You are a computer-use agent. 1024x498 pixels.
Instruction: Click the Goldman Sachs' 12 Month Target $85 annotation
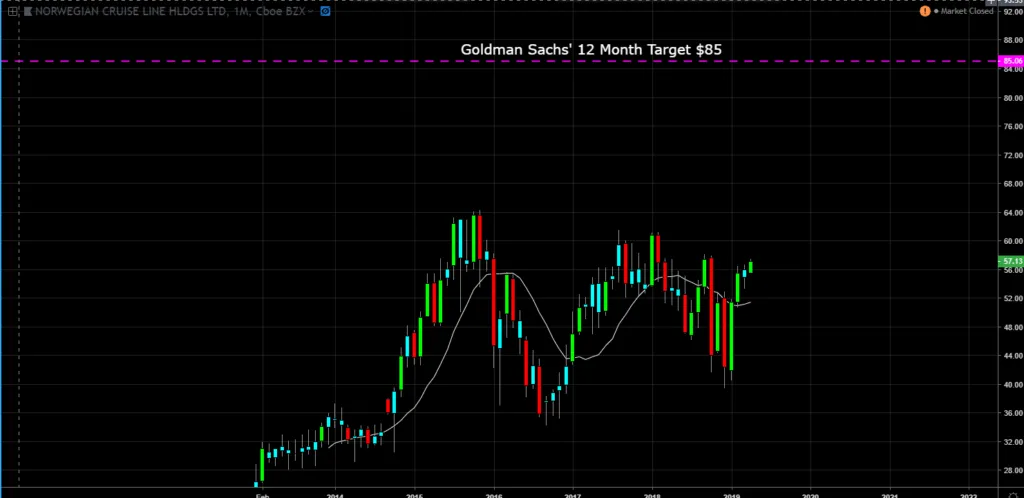coord(591,49)
